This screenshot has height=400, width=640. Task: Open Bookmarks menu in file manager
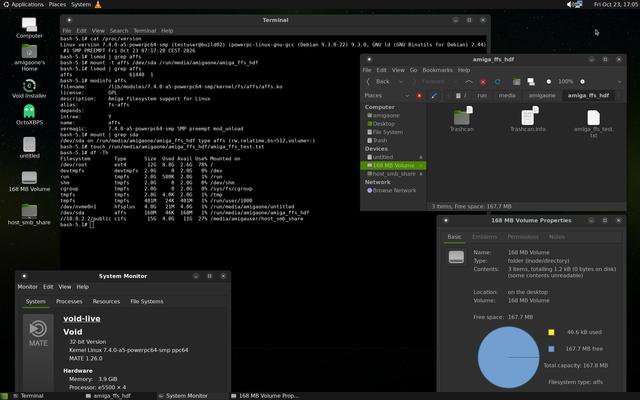[438, 70]
